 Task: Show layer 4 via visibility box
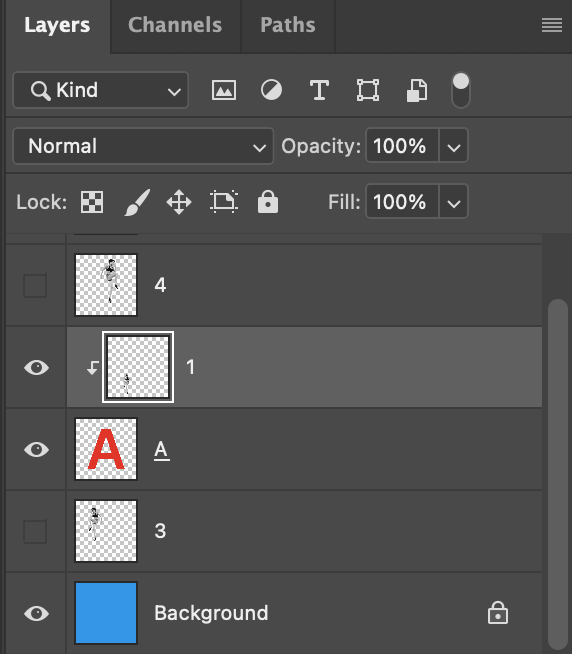coord(35,285)
